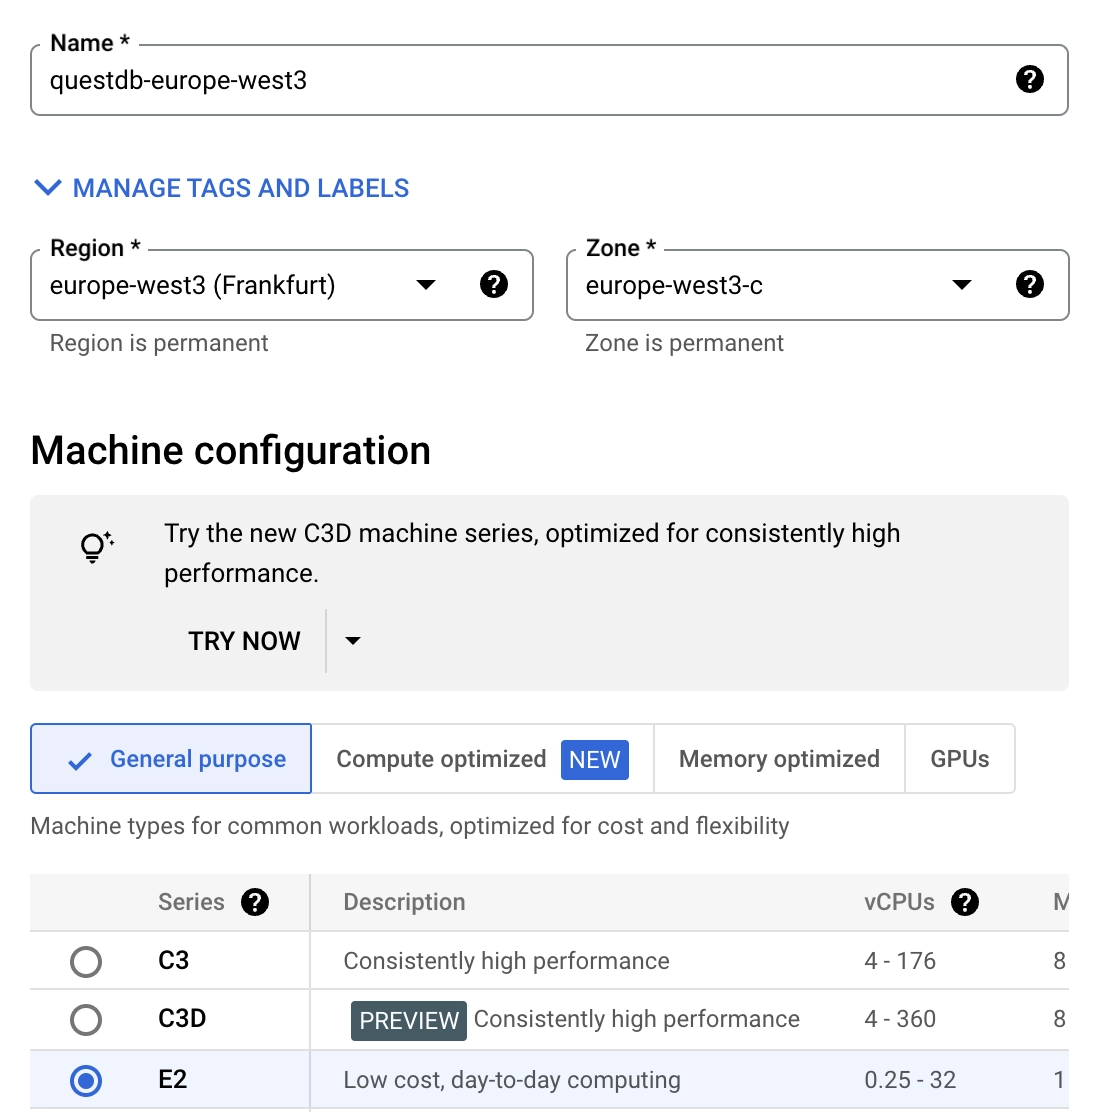
Task: Click the NEW badge on Compute optimized
Action: [x=594, y=760]
